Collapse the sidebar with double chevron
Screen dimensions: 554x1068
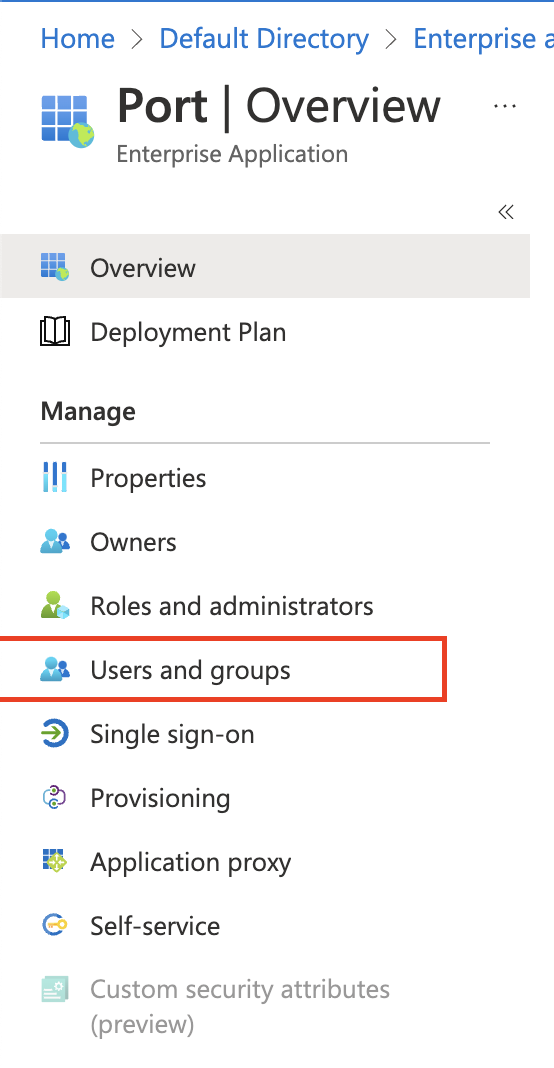506,212
